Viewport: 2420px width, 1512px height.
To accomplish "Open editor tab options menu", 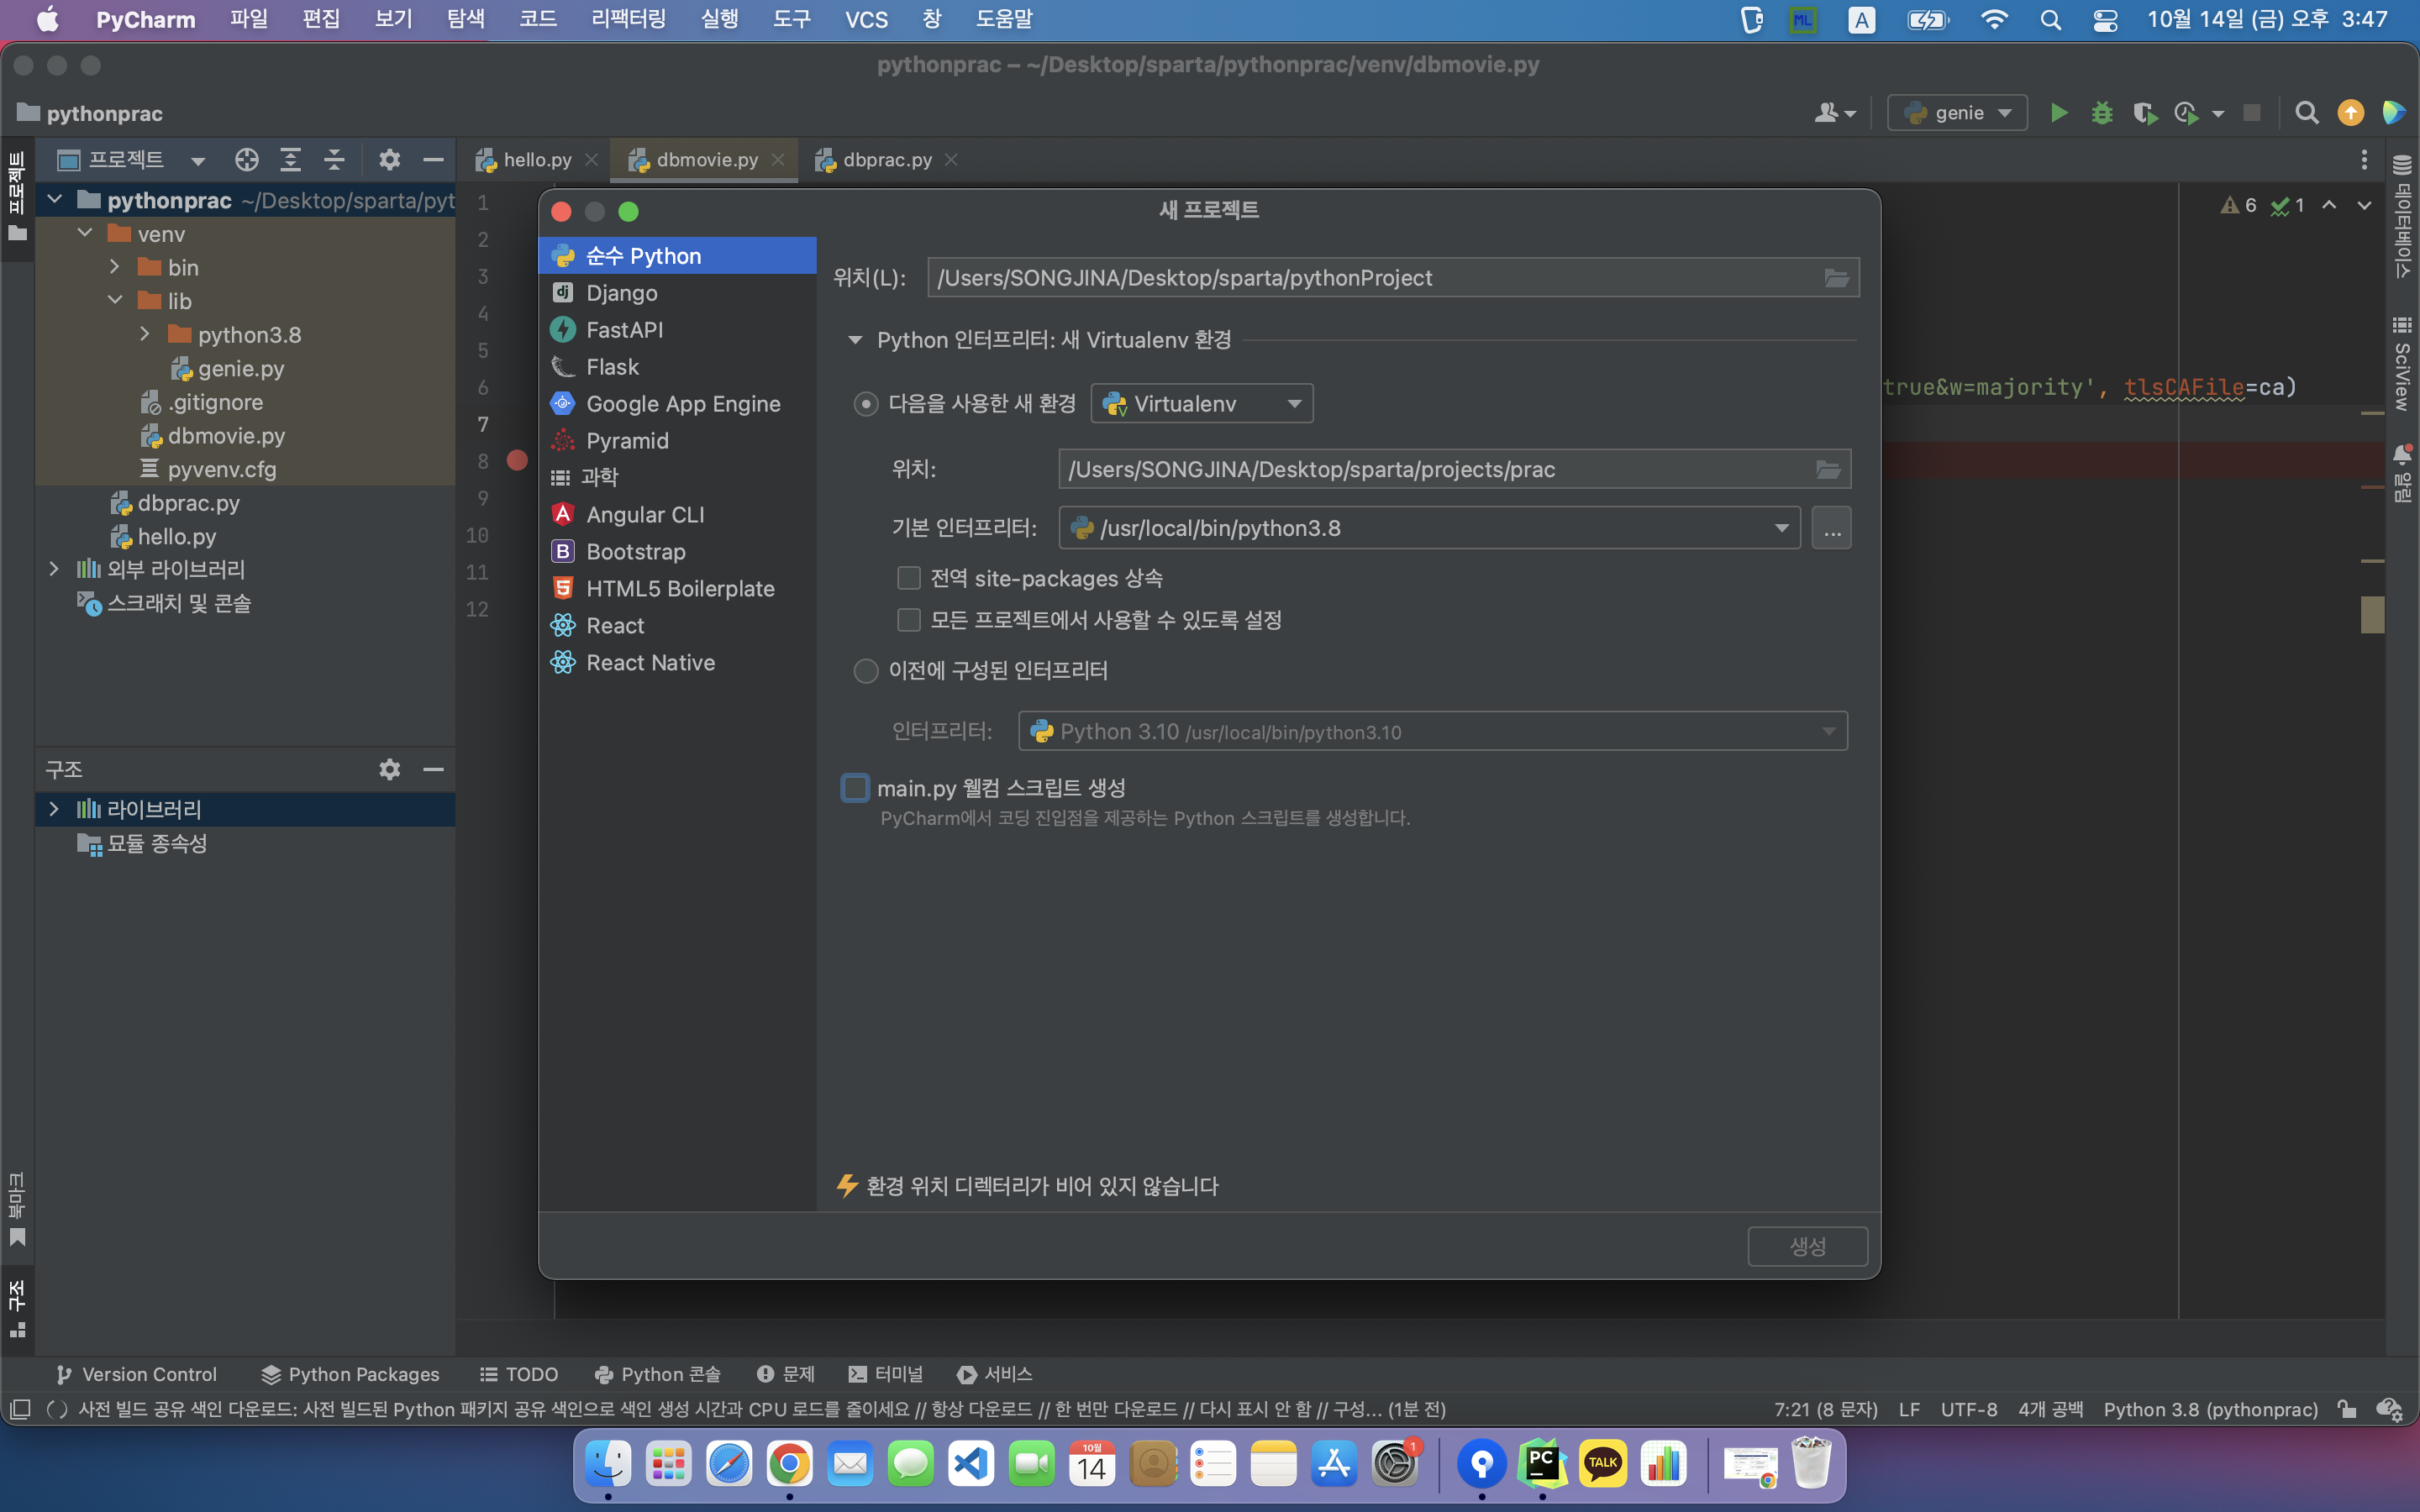I will pyautogui.click(x=2364, y=160).
